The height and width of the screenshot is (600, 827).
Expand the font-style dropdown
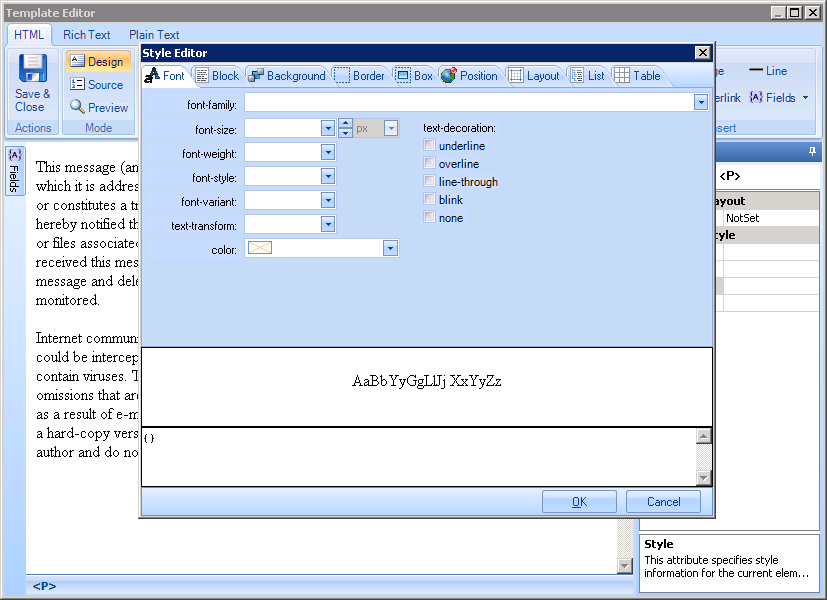[328, 176]
